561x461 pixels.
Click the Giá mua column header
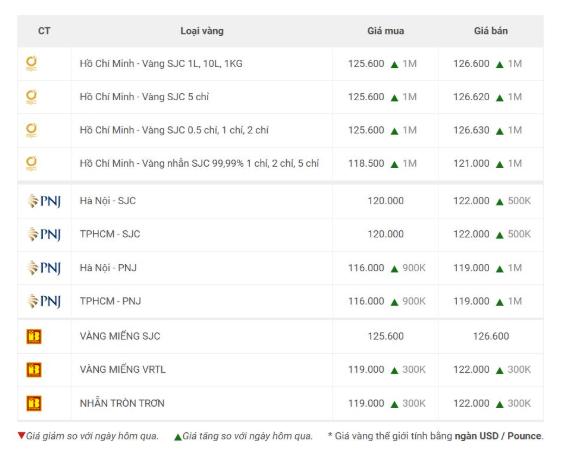coord(386,31)
